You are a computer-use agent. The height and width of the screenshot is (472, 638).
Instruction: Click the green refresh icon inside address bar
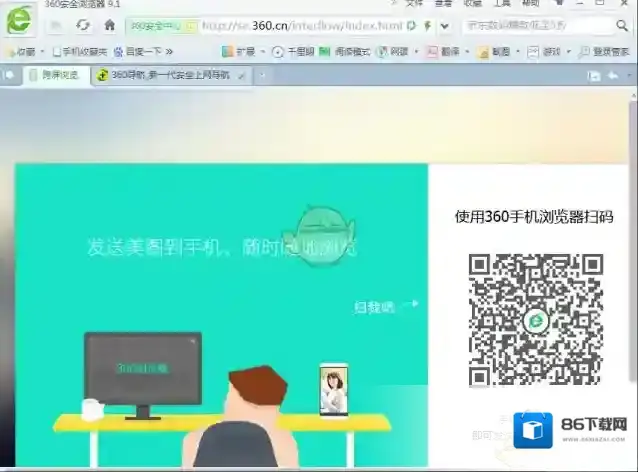pos(412,26)
